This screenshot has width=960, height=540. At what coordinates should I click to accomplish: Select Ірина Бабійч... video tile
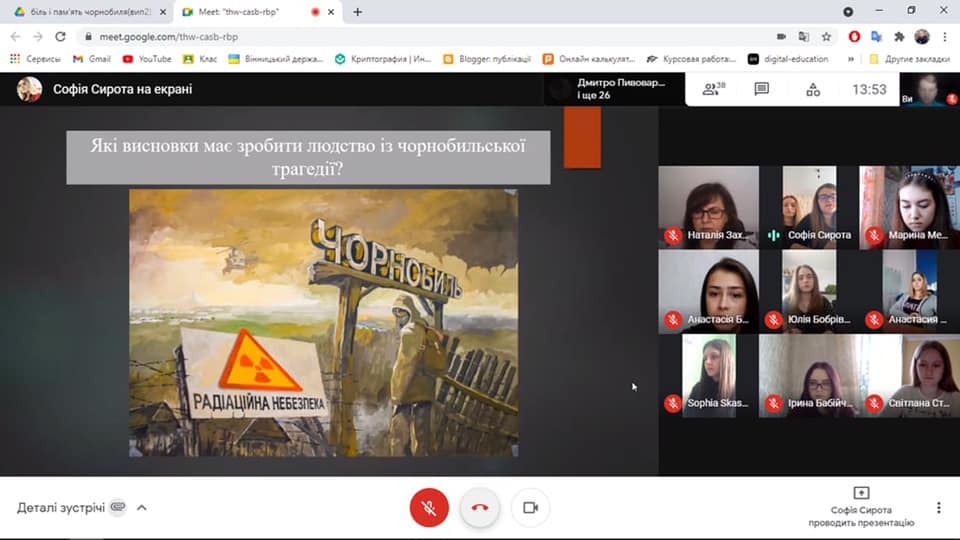(809, 376)
